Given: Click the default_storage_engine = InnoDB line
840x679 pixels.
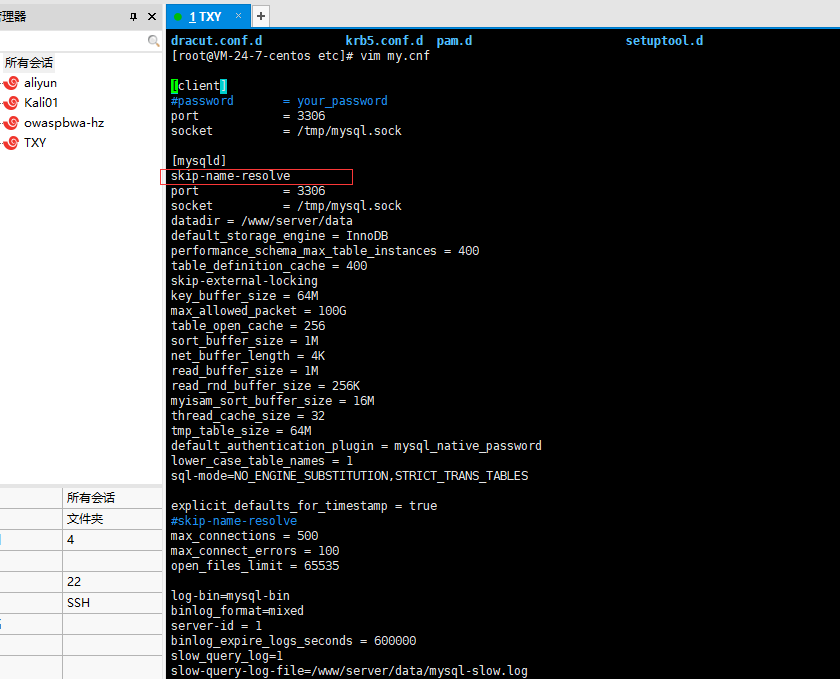Looking at the screenshot, I should tap(279, 236).
